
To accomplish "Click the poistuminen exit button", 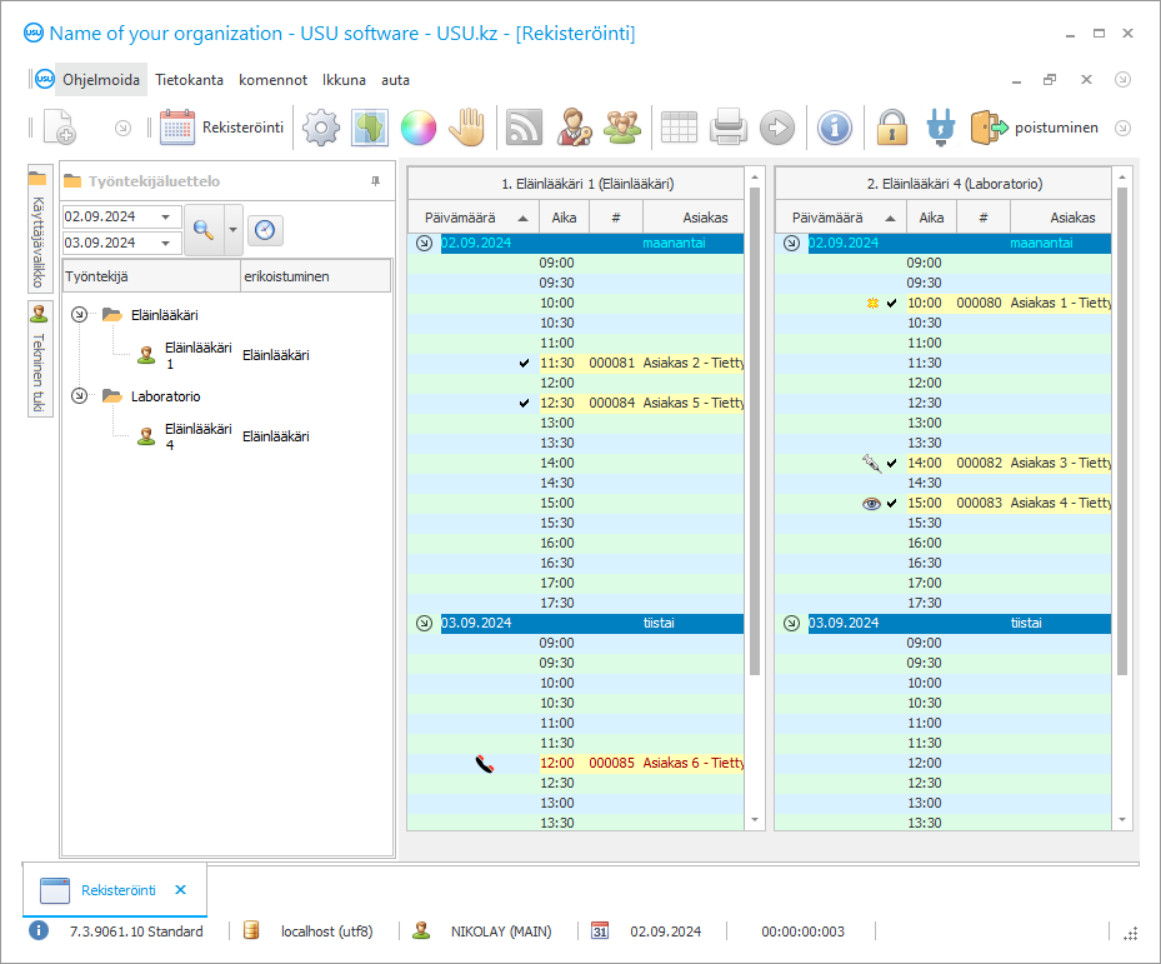I will [1034, 127].
